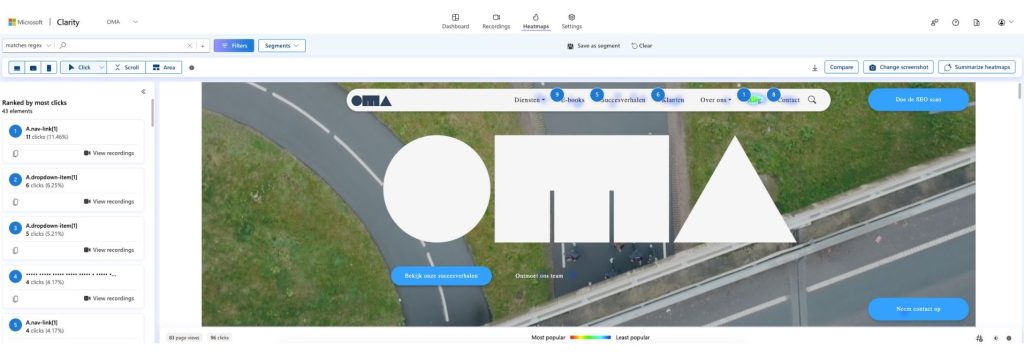Open the Dashboard tab

(455, 22)
